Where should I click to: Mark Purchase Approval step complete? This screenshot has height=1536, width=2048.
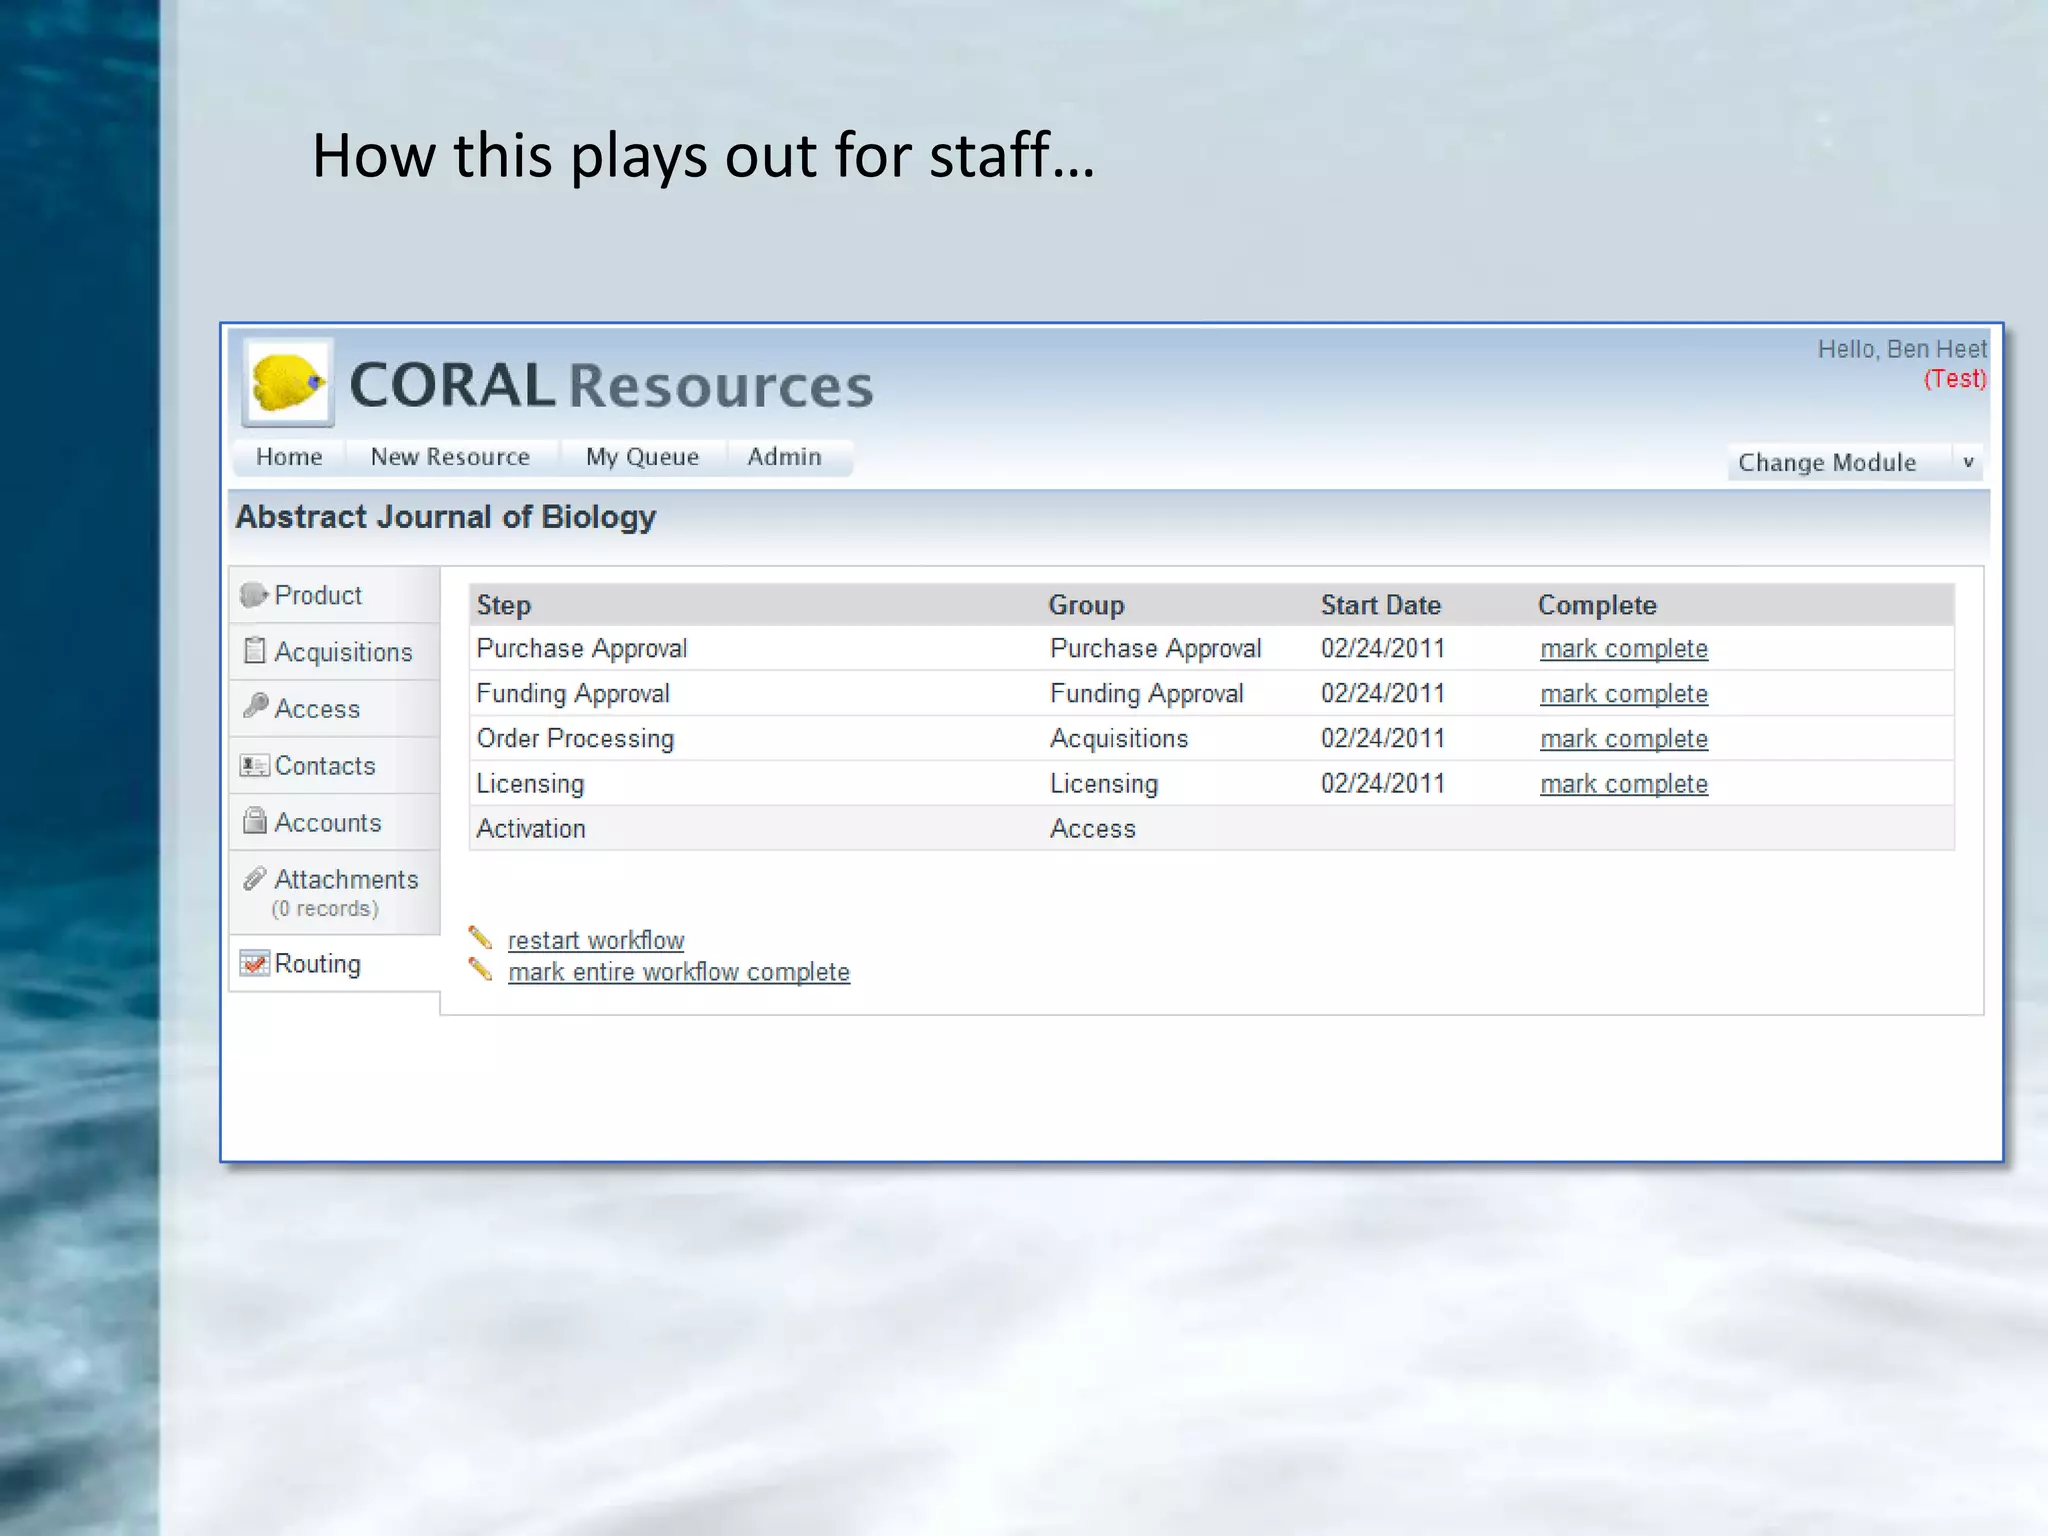point(1623,649)
